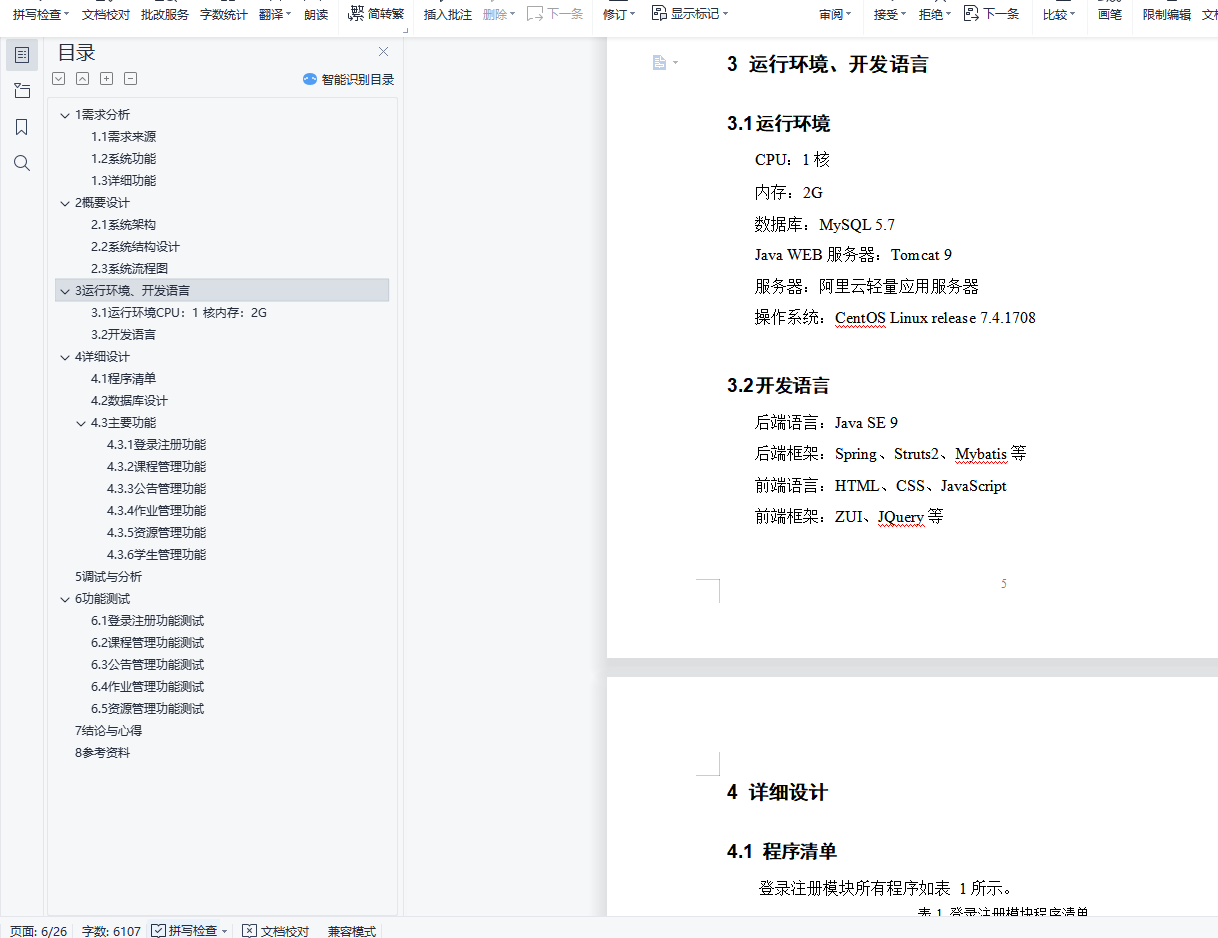
Task: Click the expand-all outline levels icon
Action: click(59, 79)
